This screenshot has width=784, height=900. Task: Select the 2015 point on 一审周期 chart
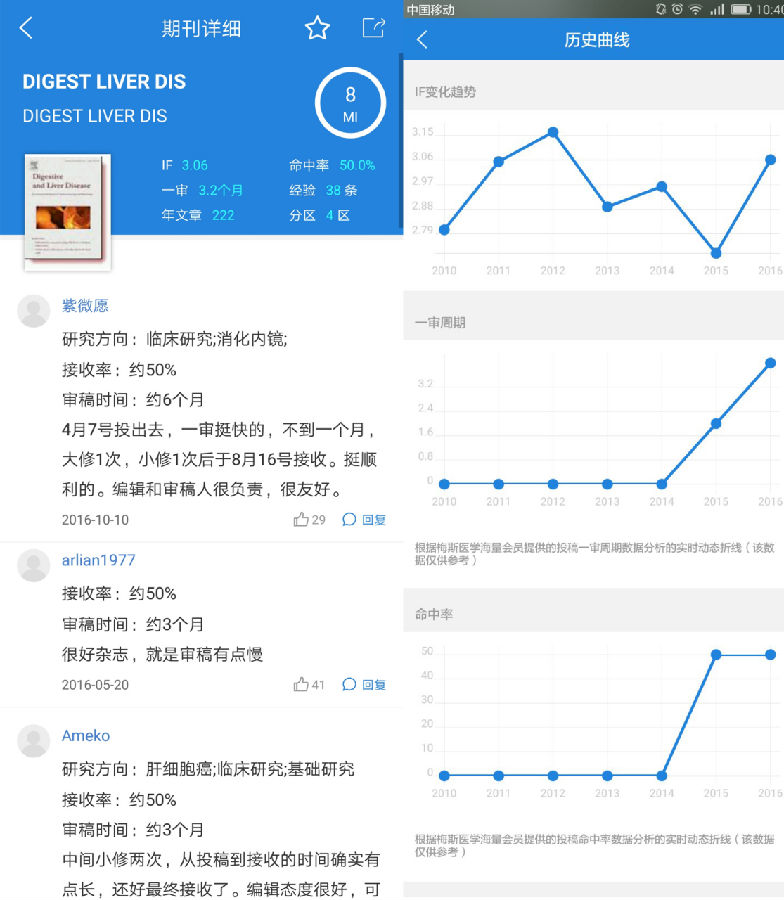716,423
